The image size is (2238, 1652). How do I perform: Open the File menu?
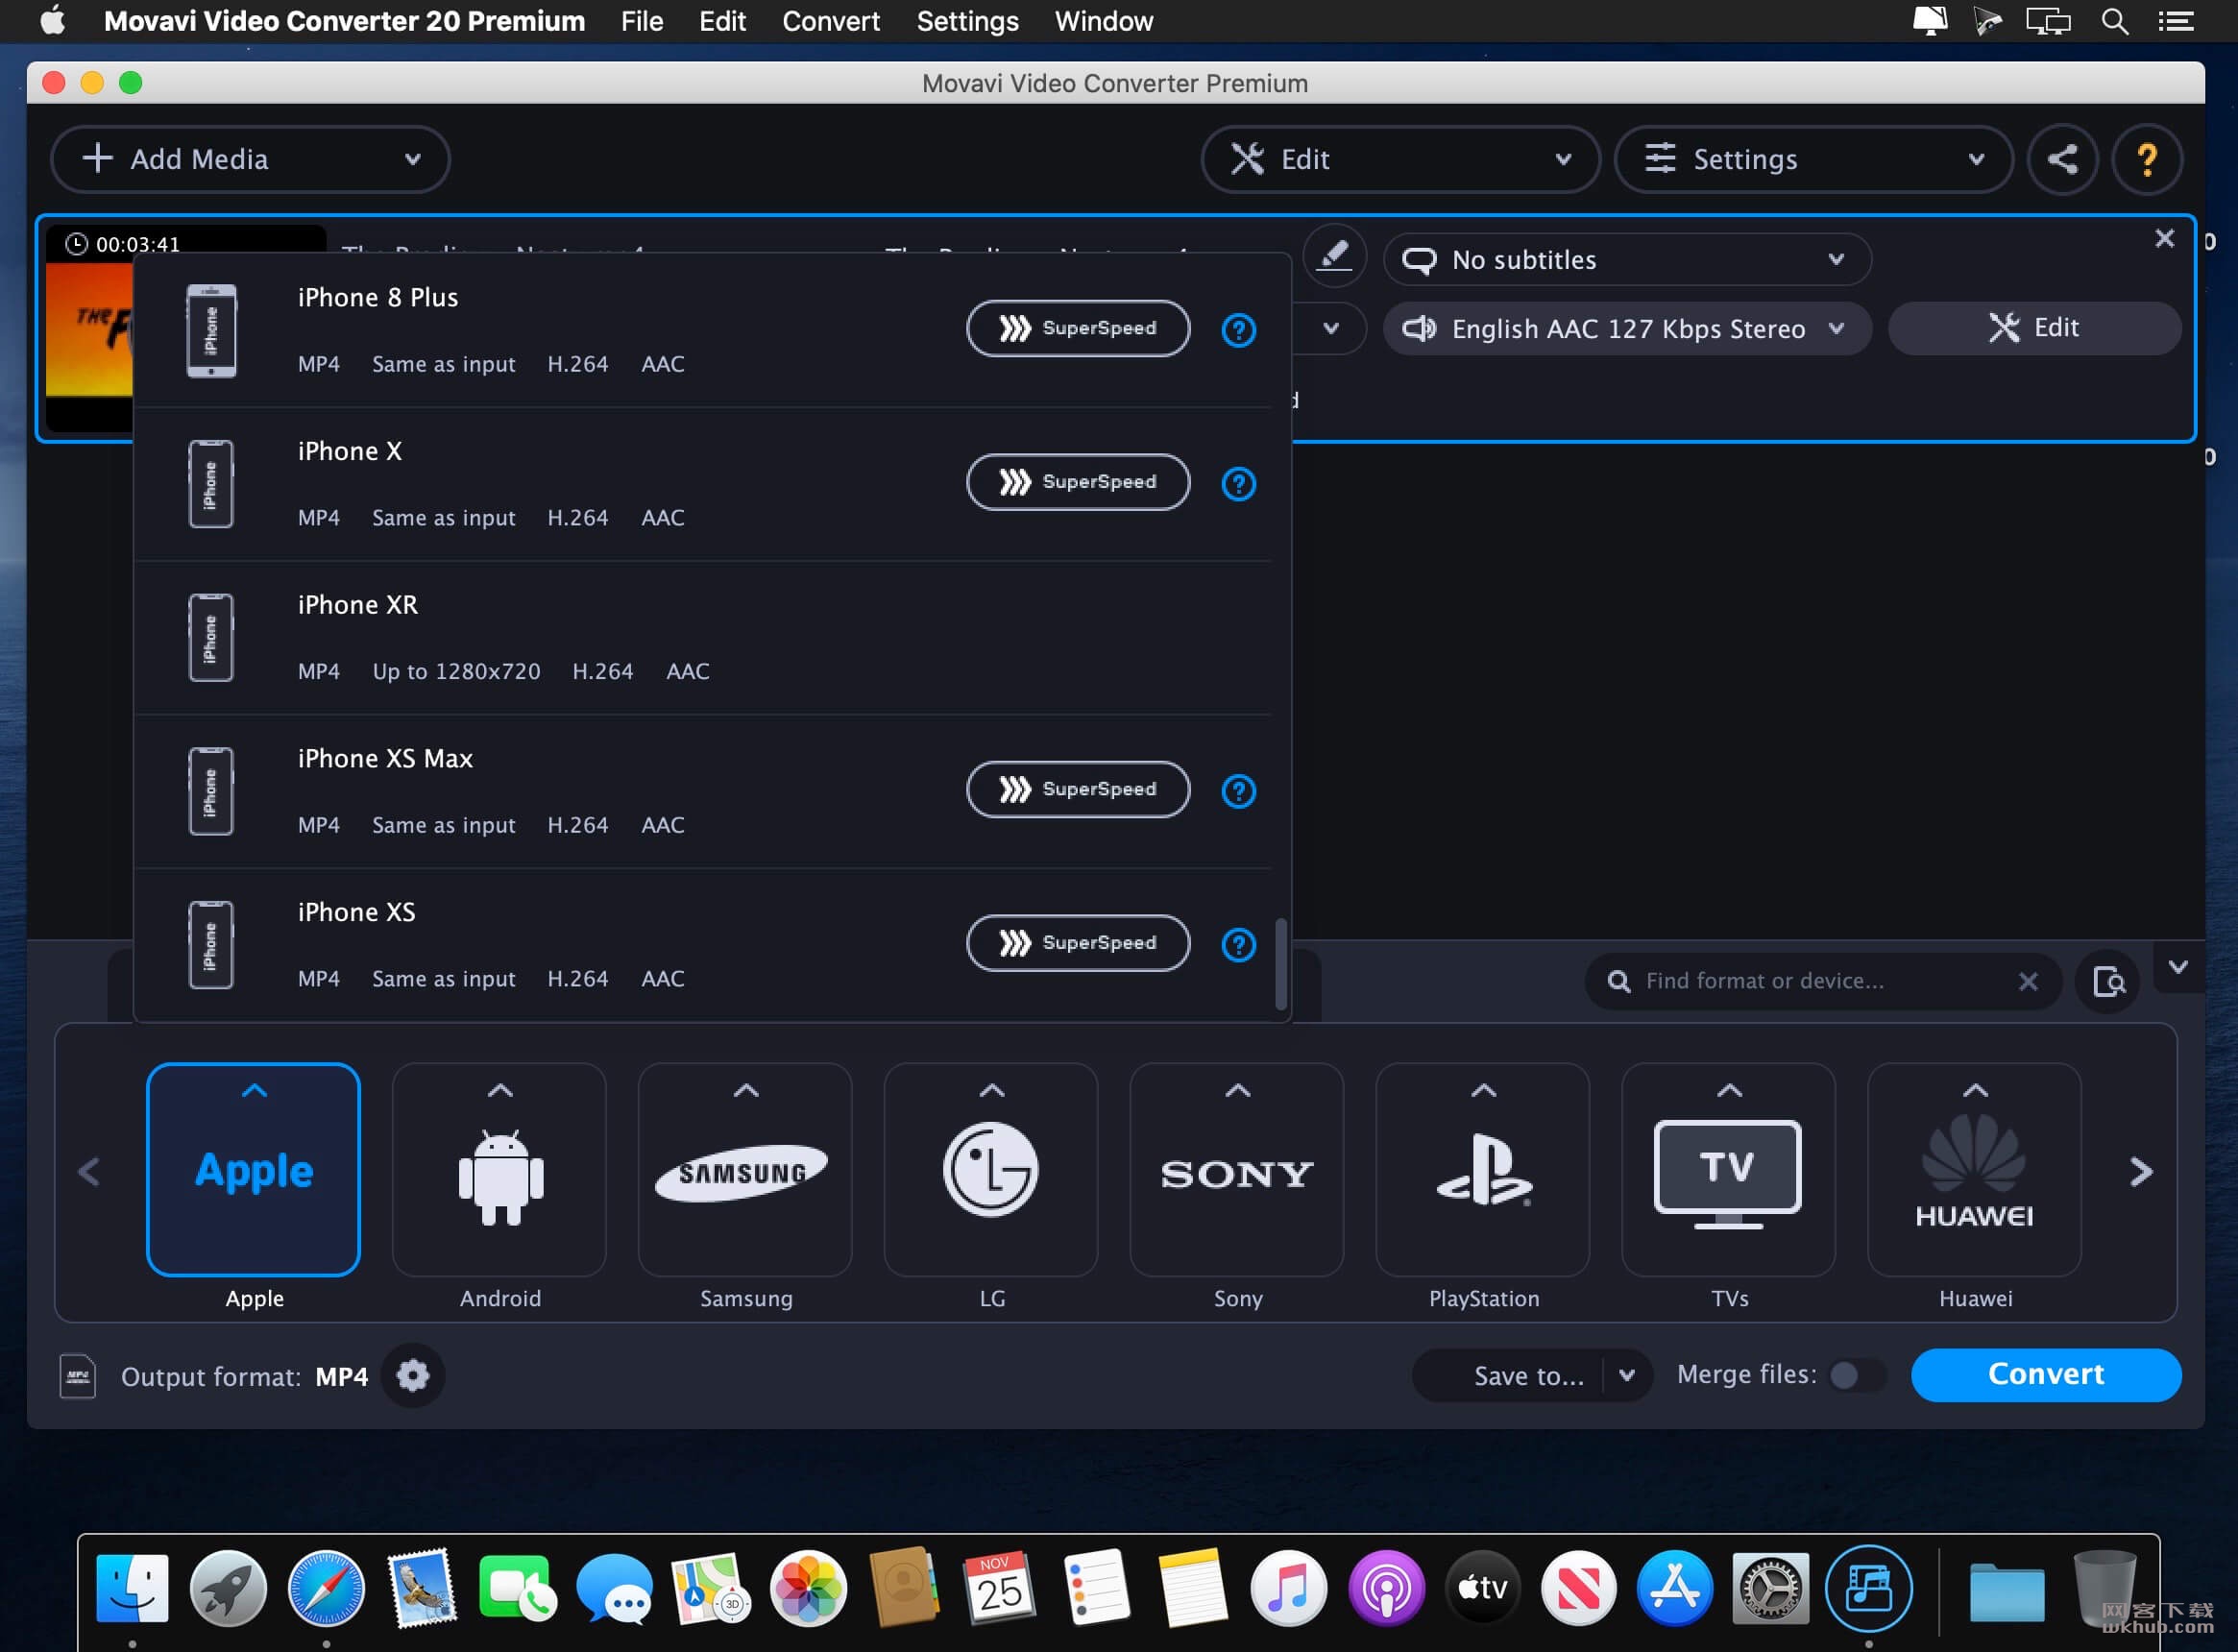[x=641, y=21]
